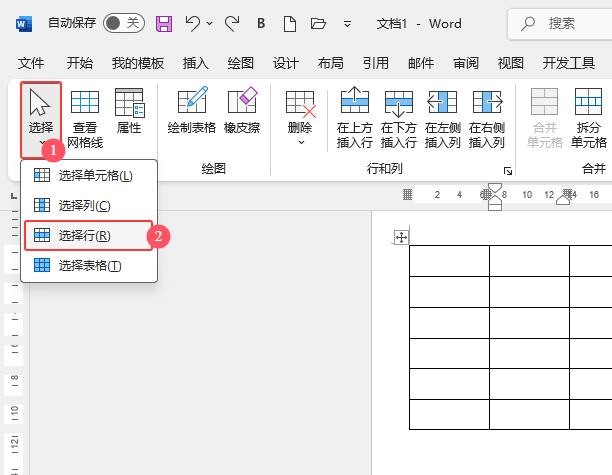The width and height of the screenshot is (612, 475).
Task: Click the ruler tab selector L icon
Action: click(14, 196)
